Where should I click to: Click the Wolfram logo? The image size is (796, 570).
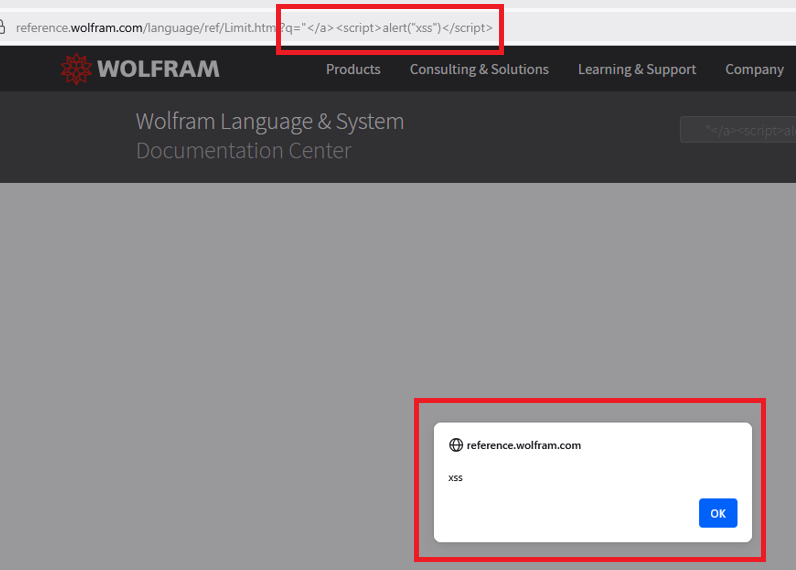[140, 69]
